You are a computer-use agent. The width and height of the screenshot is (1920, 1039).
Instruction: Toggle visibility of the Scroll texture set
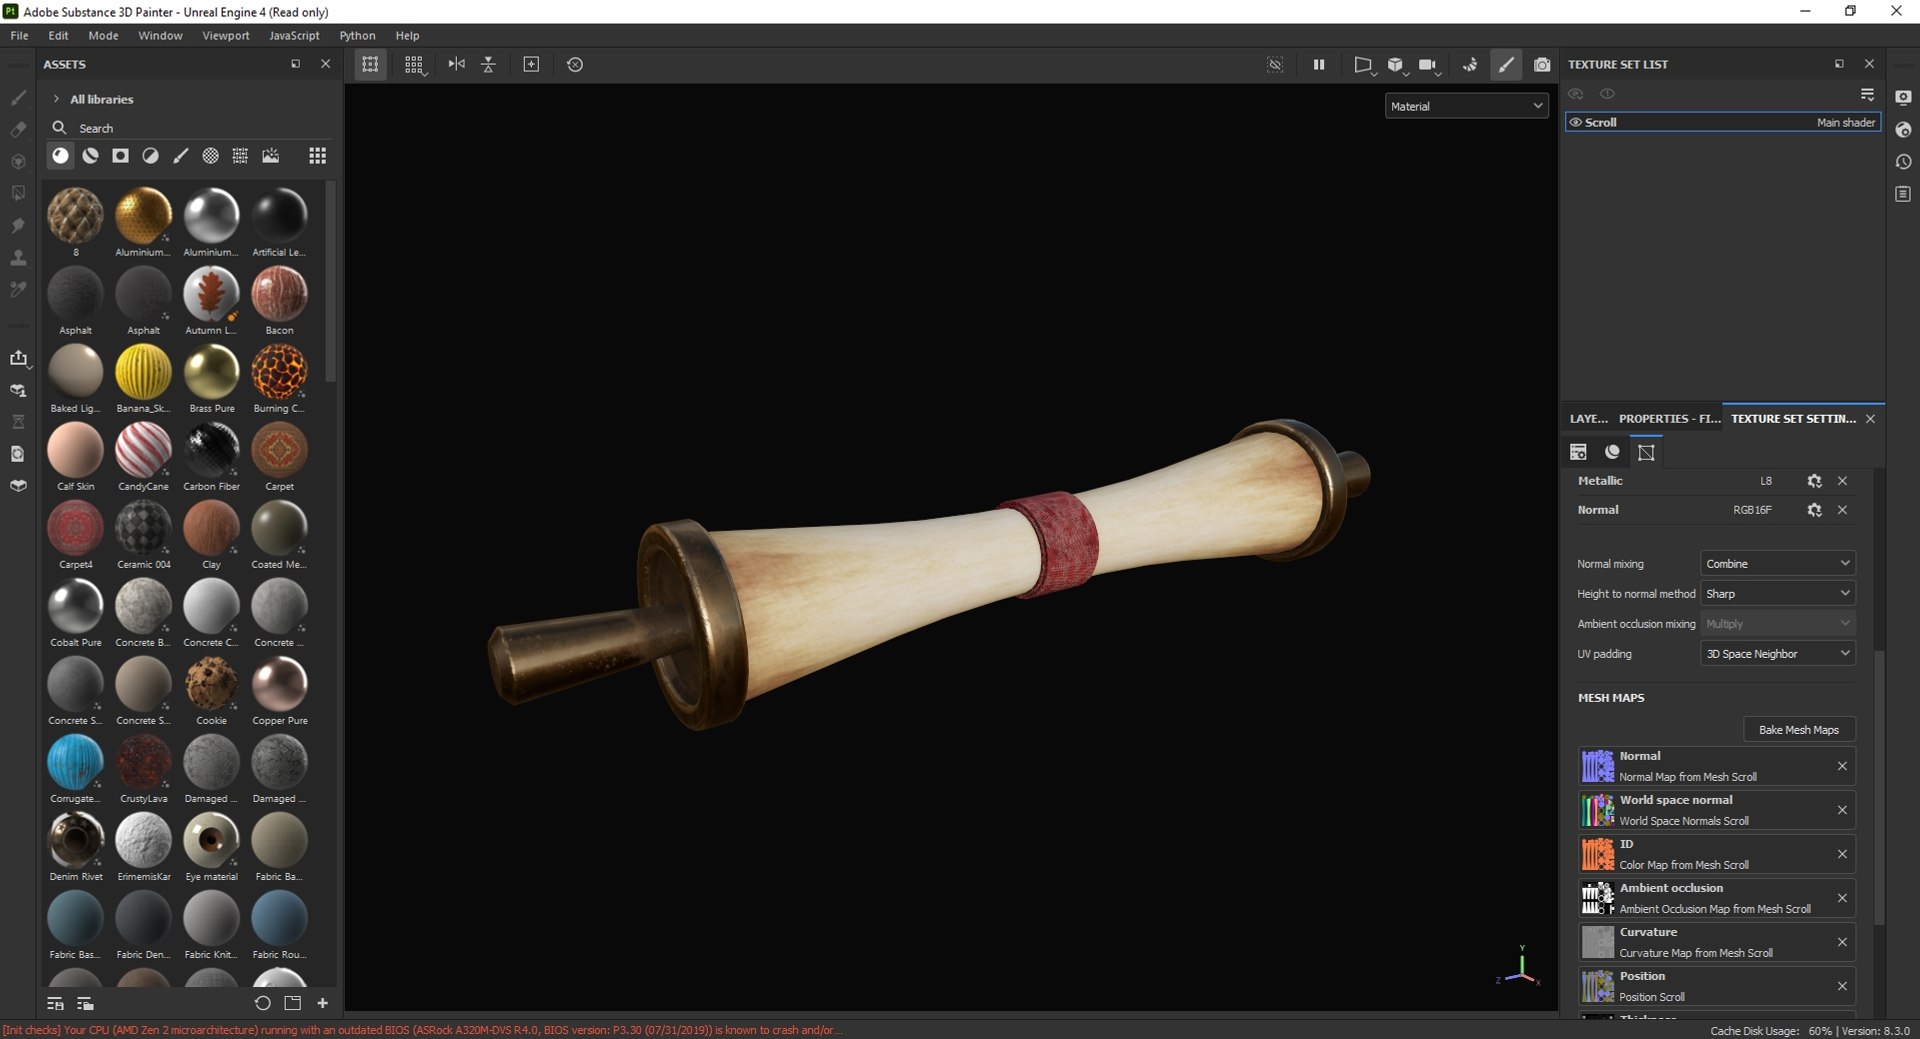1576,123
